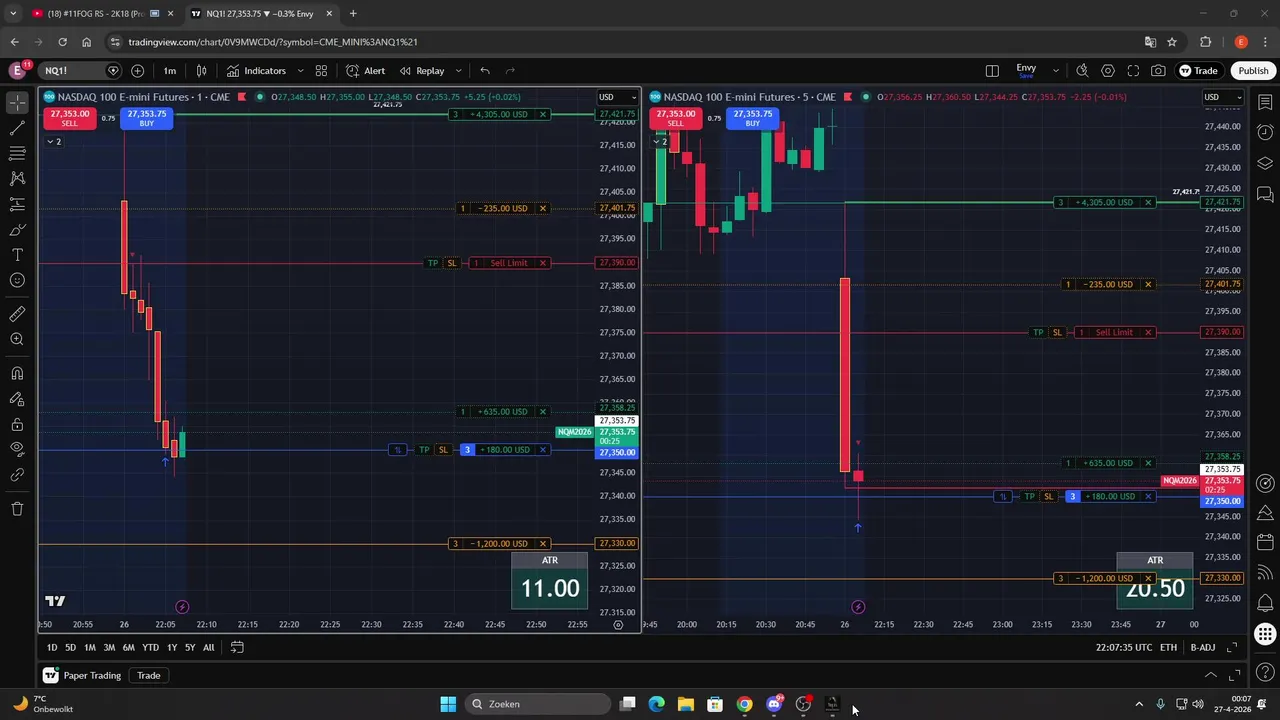Change the USD currency on the right chart

(x=1221, y=97)
